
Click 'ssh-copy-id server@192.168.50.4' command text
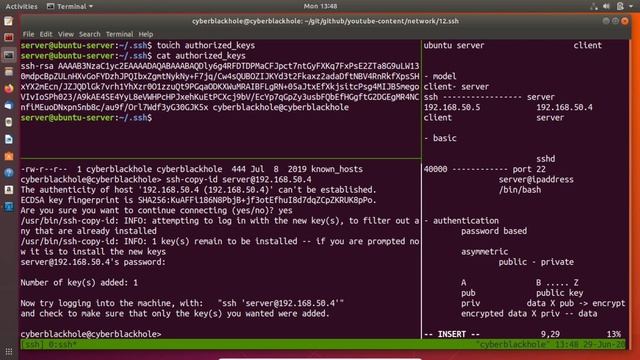[239, 180]
